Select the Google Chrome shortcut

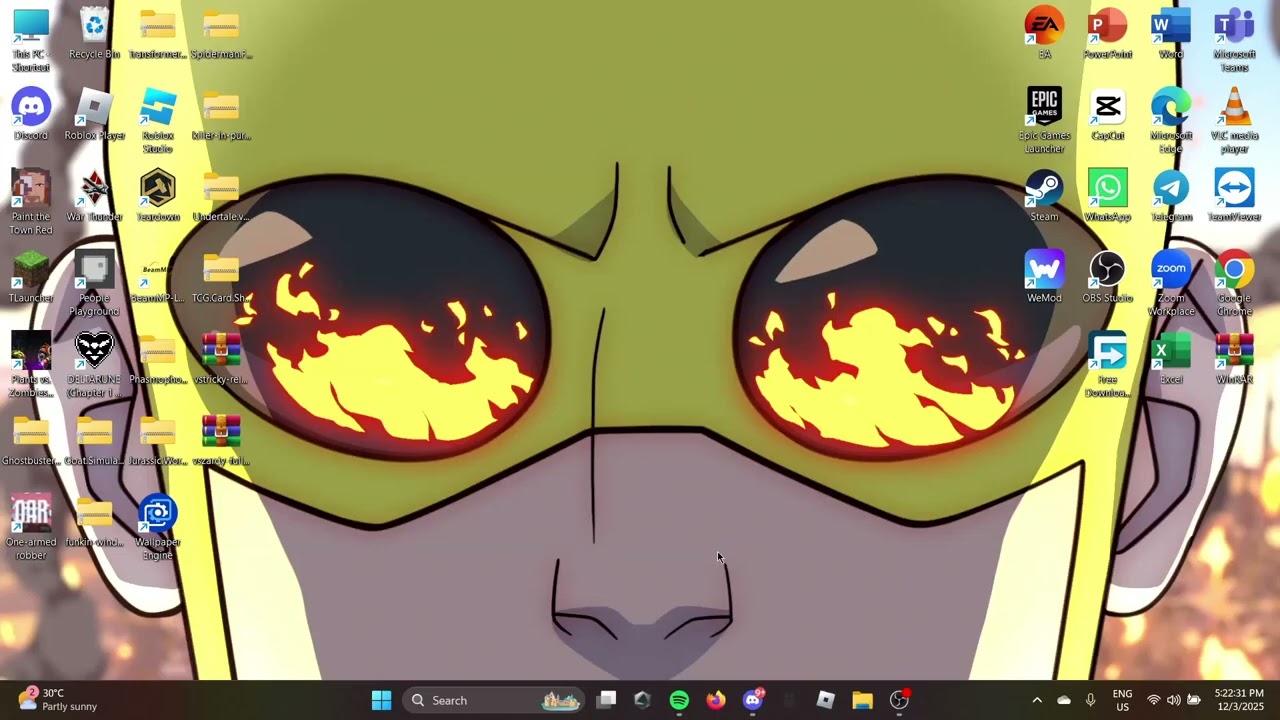point(1234,284)
